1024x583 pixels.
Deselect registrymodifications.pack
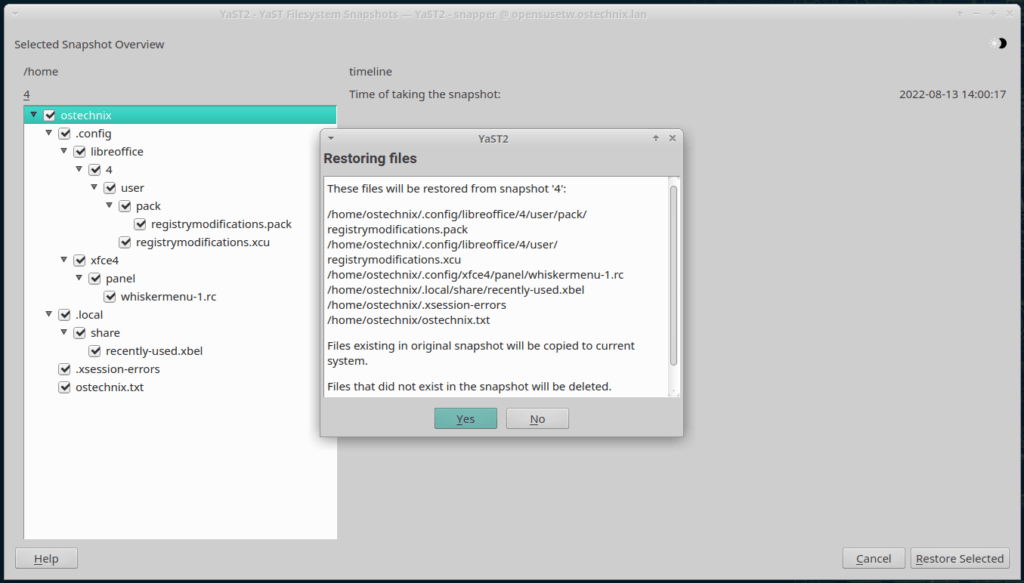click(140, 224)
